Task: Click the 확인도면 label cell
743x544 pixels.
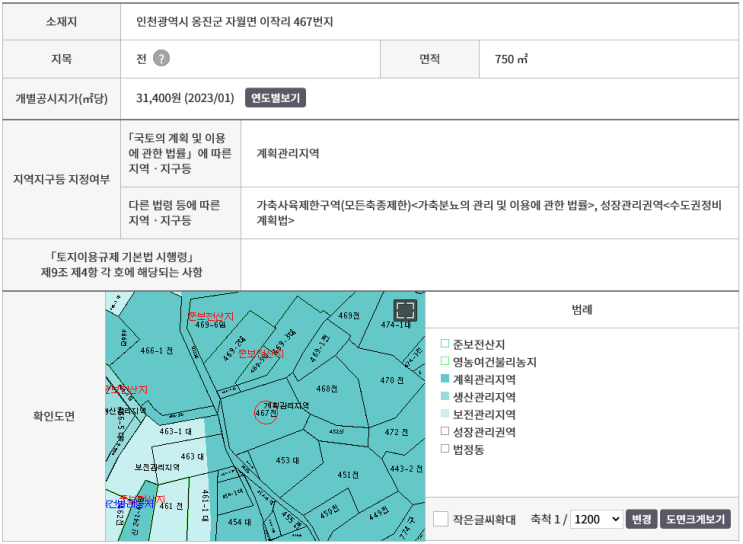Action: (54, 416)
